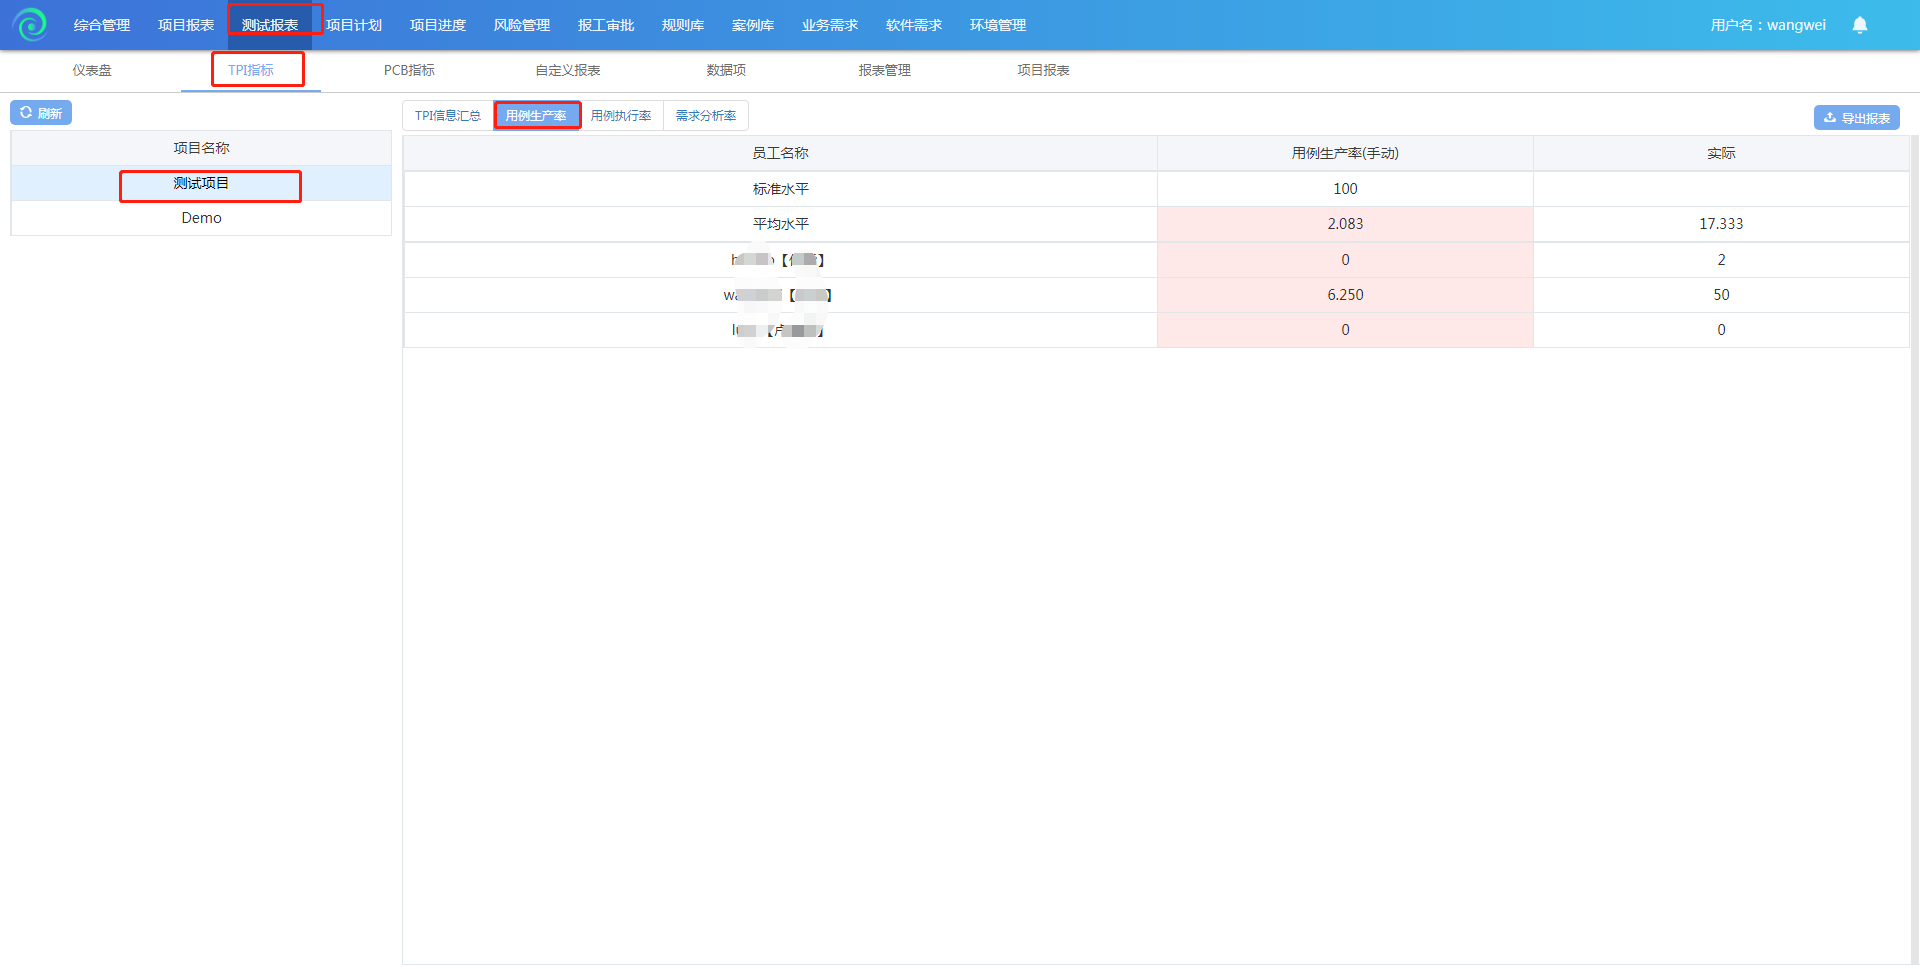This screenshot has width=1920, height=969.
Task: Export report with 导出报表 button
Action: point(1856,118)
